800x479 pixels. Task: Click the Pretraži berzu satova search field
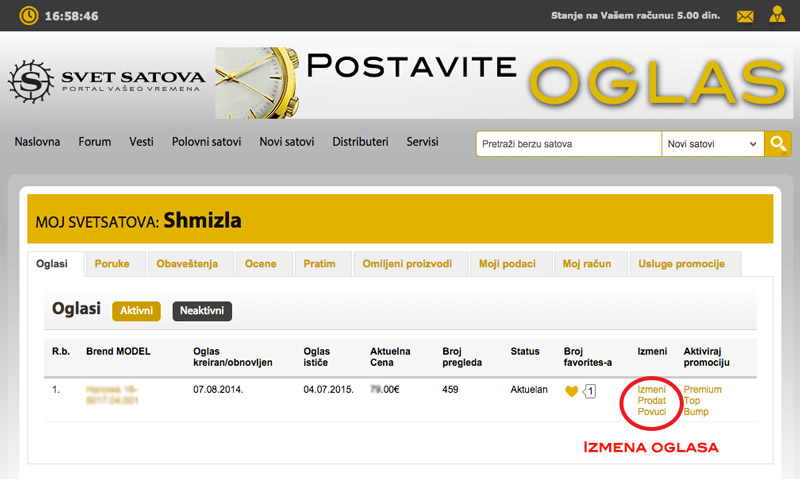coord(568,144)
